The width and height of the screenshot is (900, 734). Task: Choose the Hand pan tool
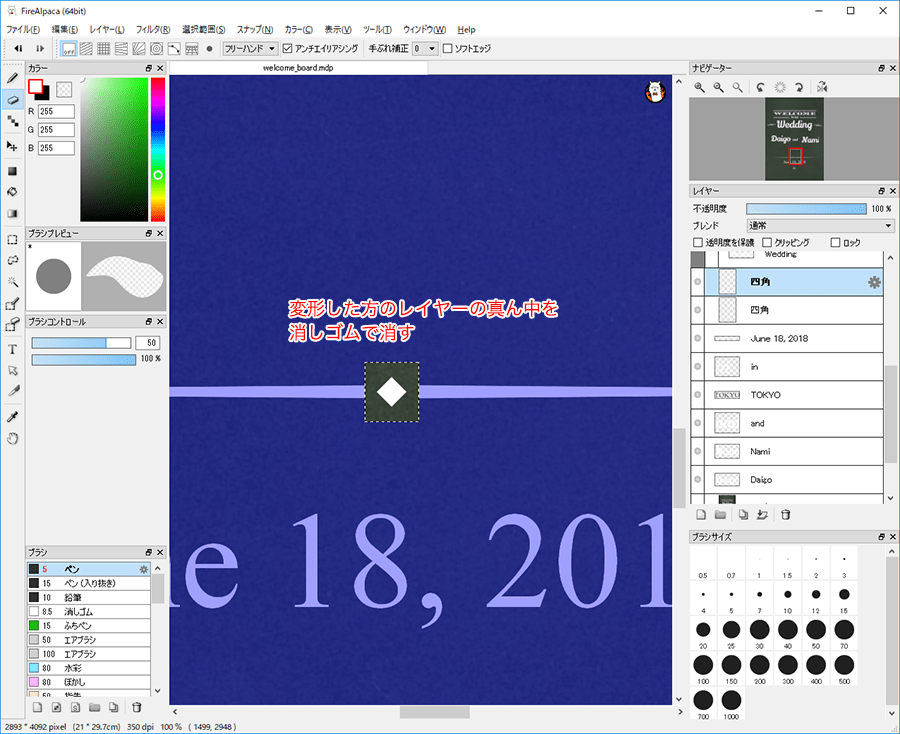tap(12, 438)
